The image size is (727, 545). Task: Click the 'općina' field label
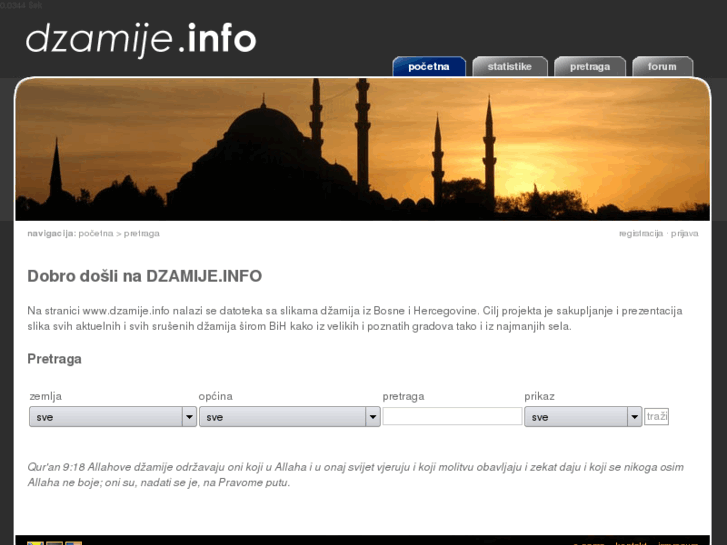pyautogui.click(x=215, y=396)
